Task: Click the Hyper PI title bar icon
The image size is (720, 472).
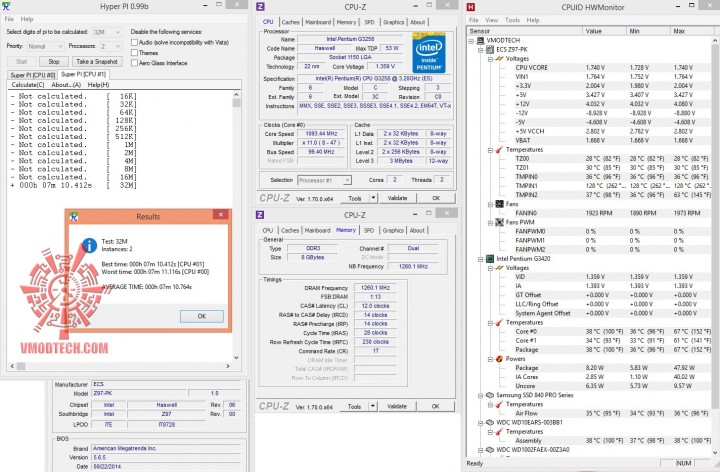Action: [6, 6]
